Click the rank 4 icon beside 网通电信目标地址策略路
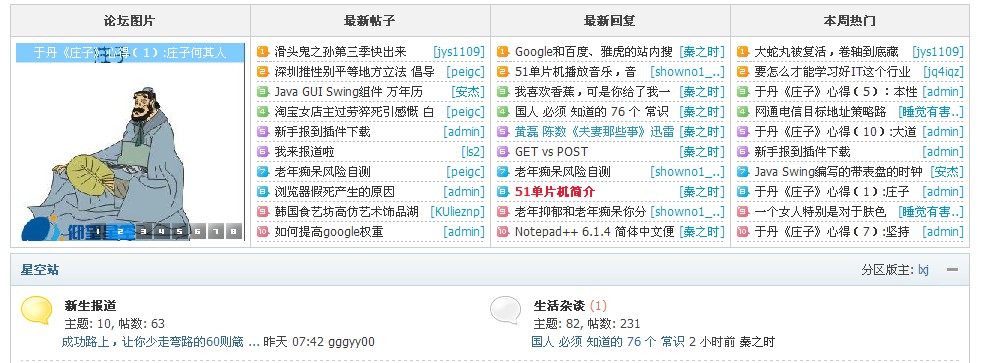982x363 pixels. (x=743, y=112)
